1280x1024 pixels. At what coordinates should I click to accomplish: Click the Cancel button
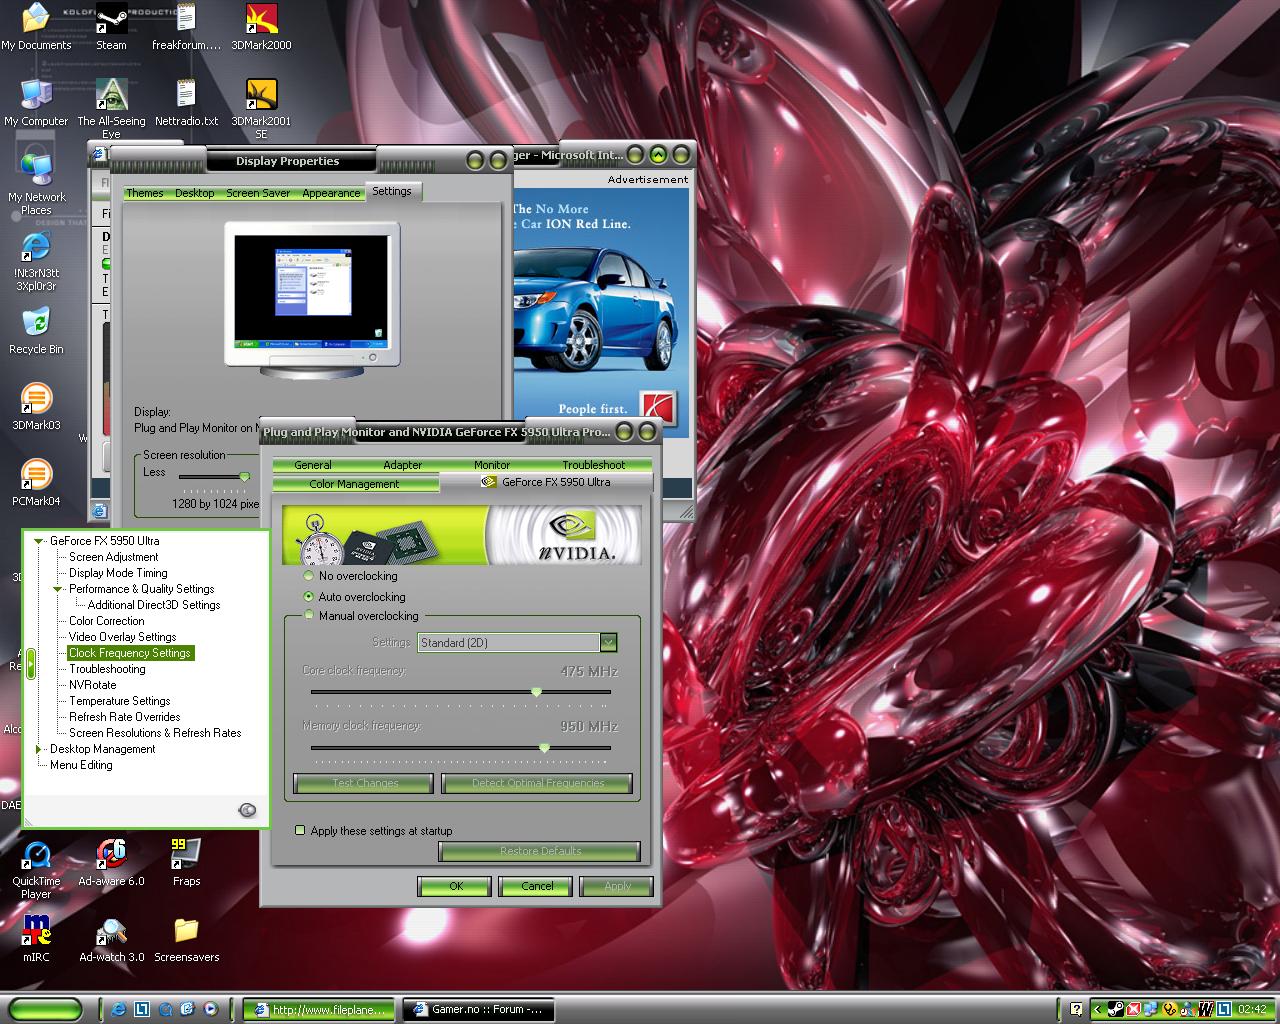pos(537,886)
